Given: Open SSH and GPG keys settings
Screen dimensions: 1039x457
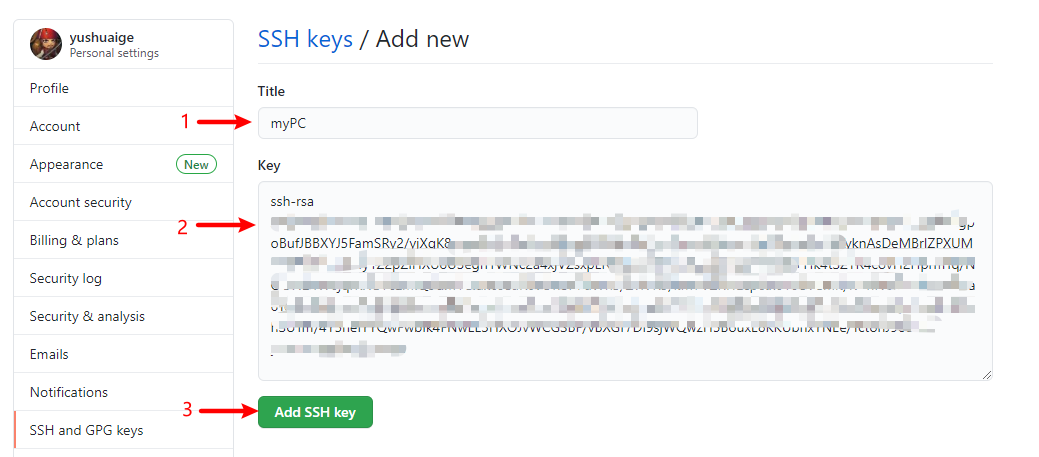Looking at the screenshot, I should tap(123, 430).
